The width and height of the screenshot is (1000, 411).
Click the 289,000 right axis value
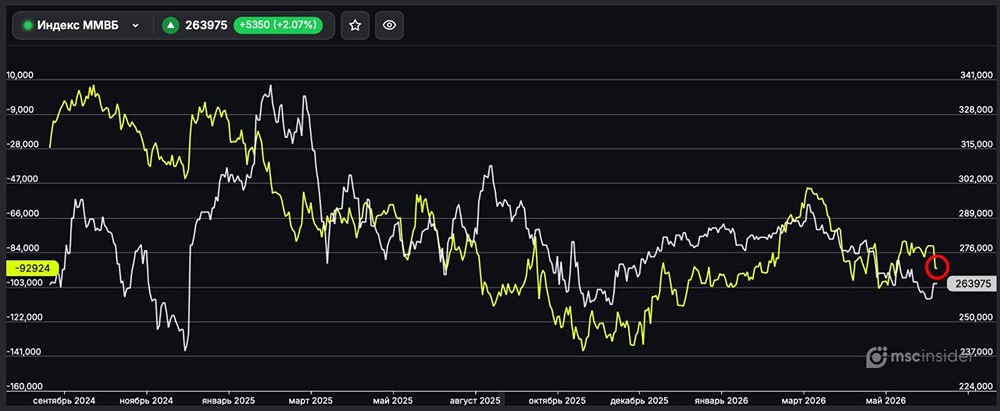(x=975, y=214)
